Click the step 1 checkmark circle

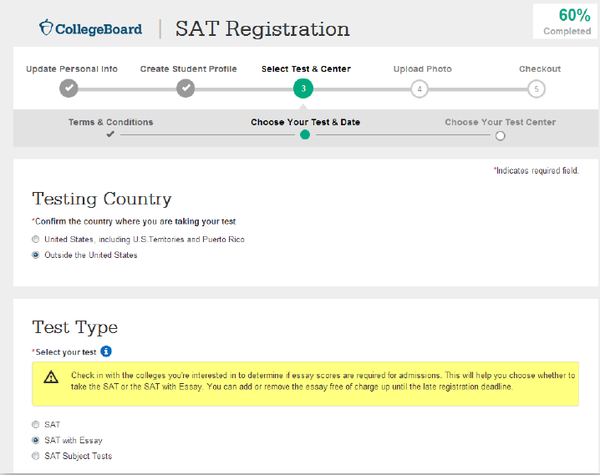pyautogui.click(x=69, y=88)
